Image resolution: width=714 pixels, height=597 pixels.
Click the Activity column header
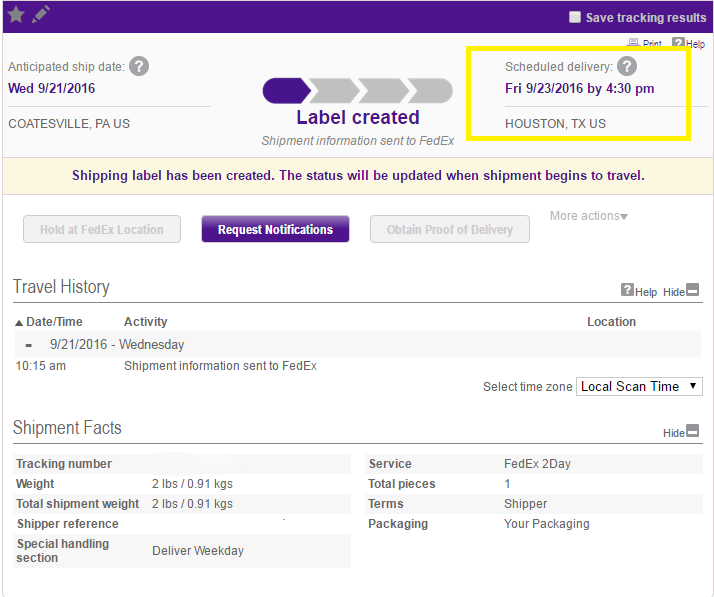146,322
